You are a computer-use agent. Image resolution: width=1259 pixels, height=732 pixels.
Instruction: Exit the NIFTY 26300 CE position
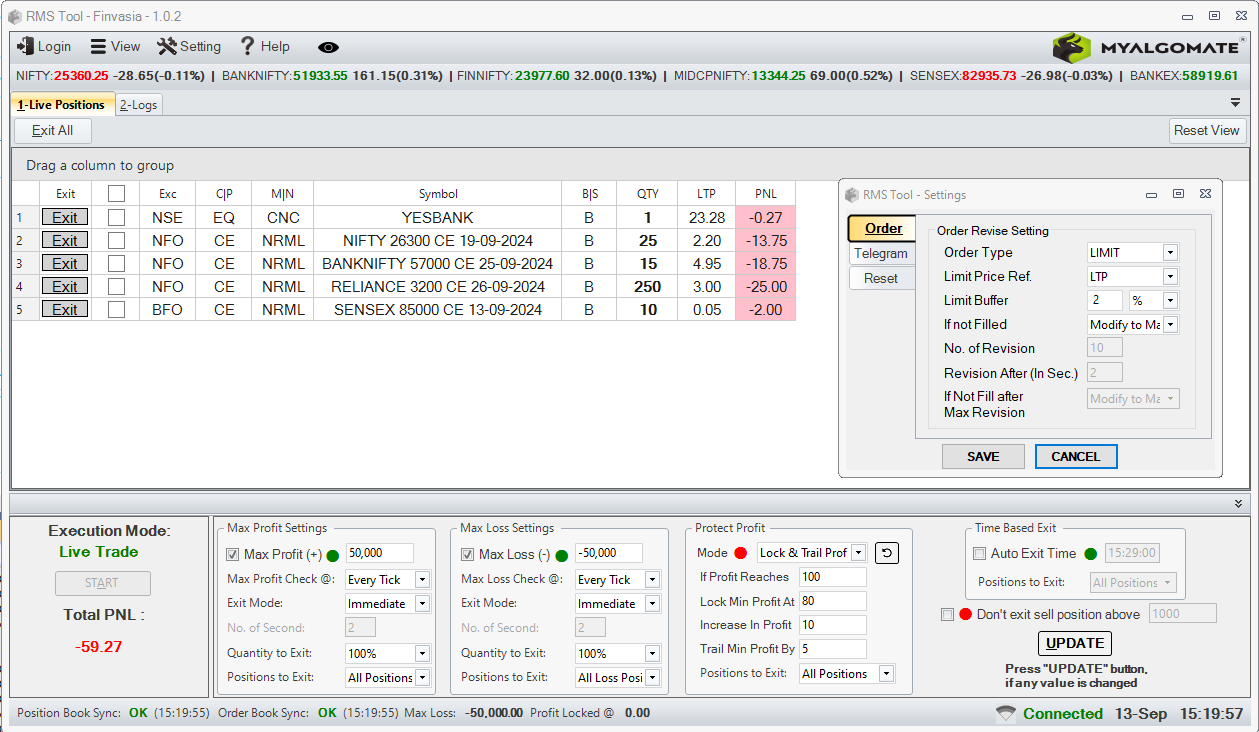65,241
